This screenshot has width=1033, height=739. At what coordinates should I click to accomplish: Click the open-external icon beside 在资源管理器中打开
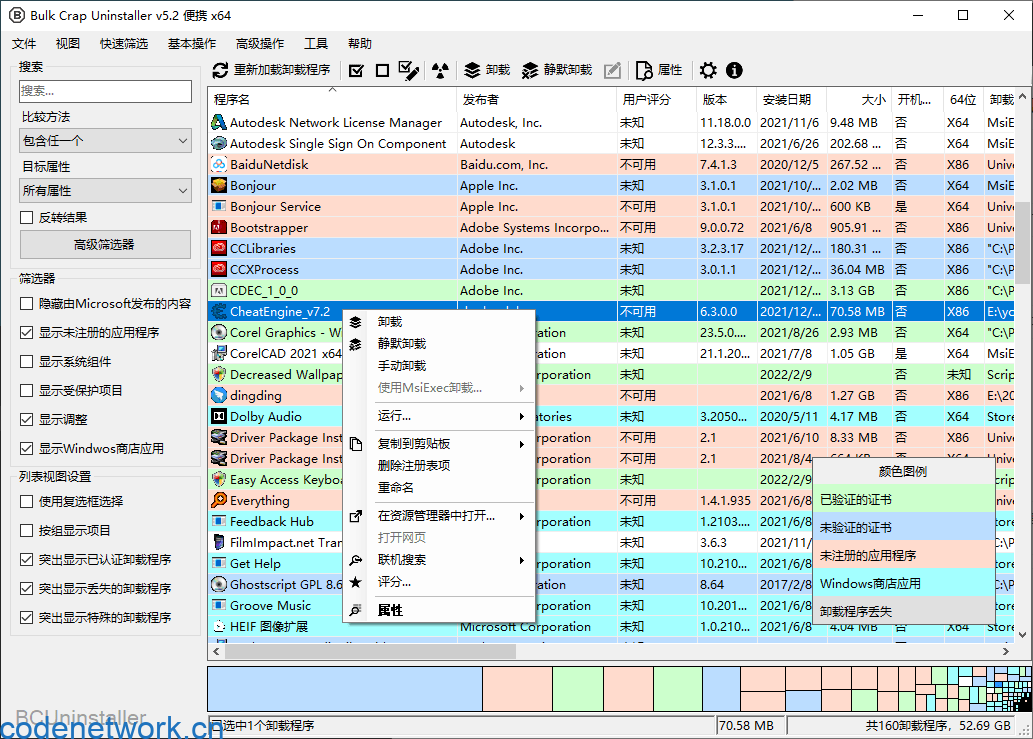click(356, 516)
